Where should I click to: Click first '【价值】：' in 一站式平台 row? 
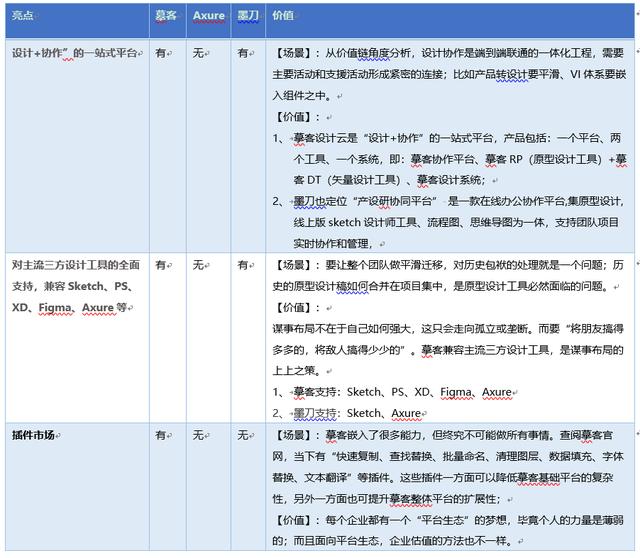297,117
